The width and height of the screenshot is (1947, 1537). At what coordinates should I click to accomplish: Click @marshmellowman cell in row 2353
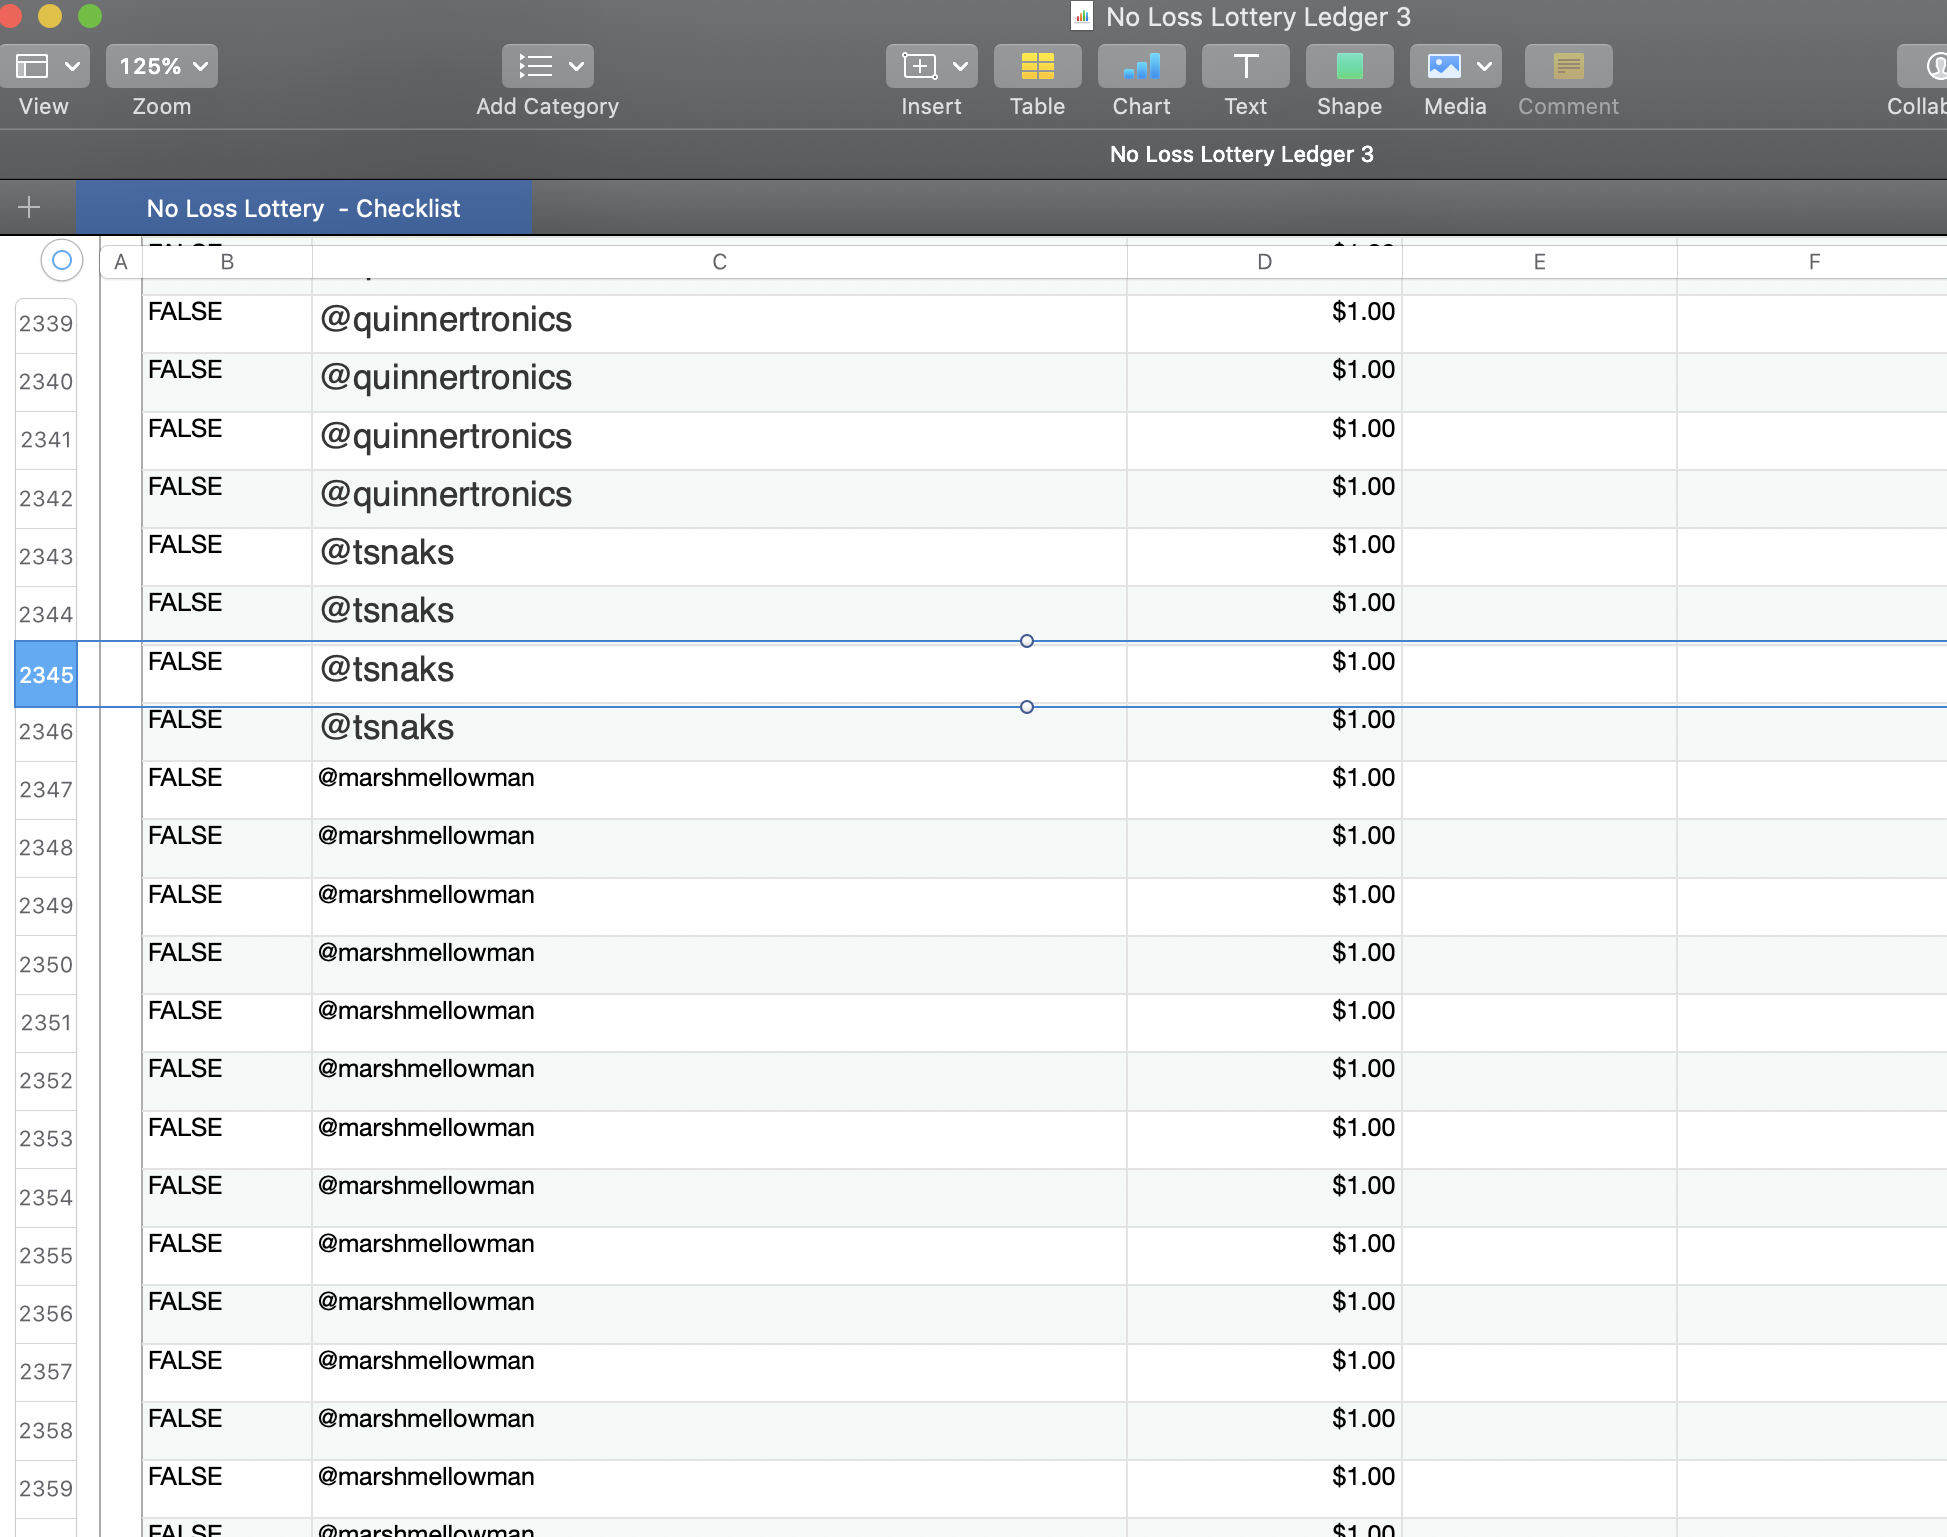[x=719, y=1140]
